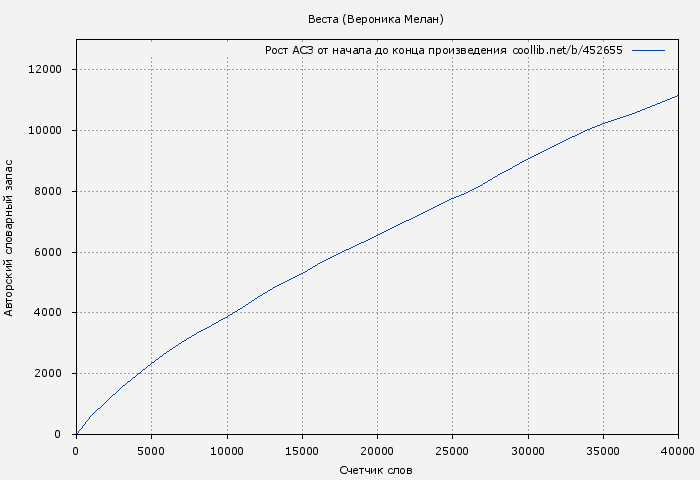Click the 2000 y-axis tick label
Viewport: 700px width, 480px height.
49,374
